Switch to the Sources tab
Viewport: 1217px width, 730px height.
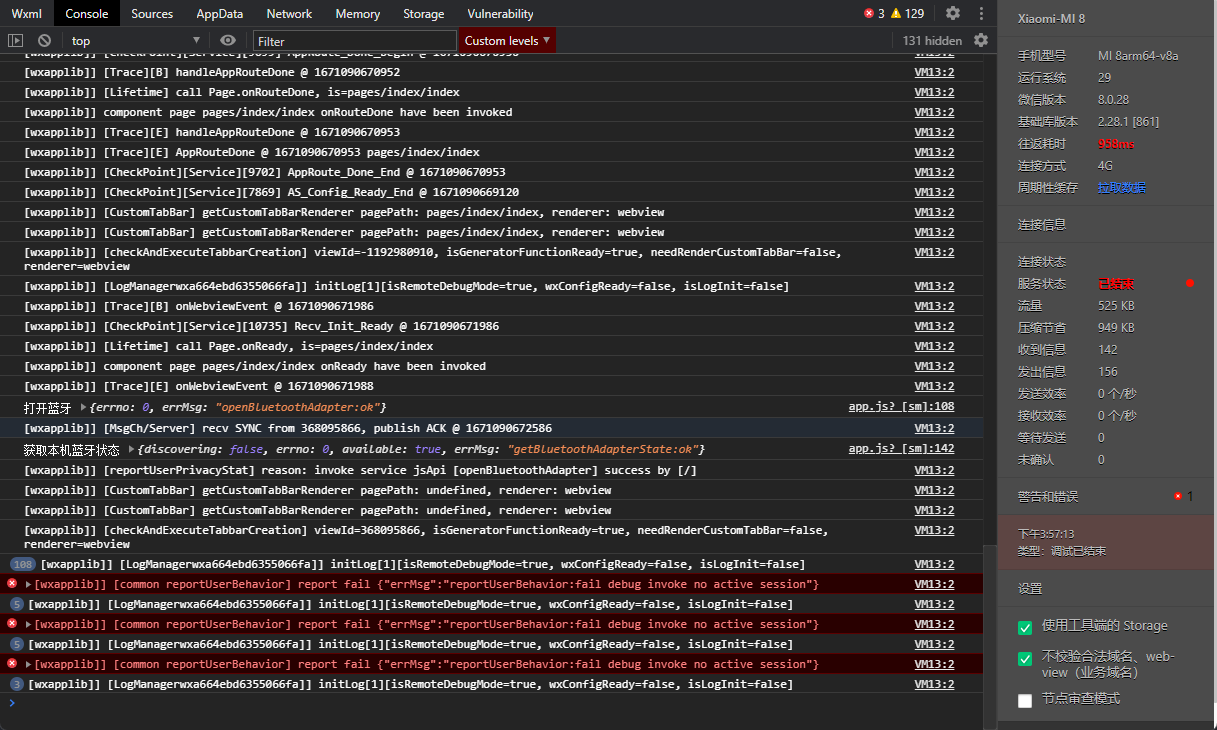pyautogui.click(x=152, y=14)
